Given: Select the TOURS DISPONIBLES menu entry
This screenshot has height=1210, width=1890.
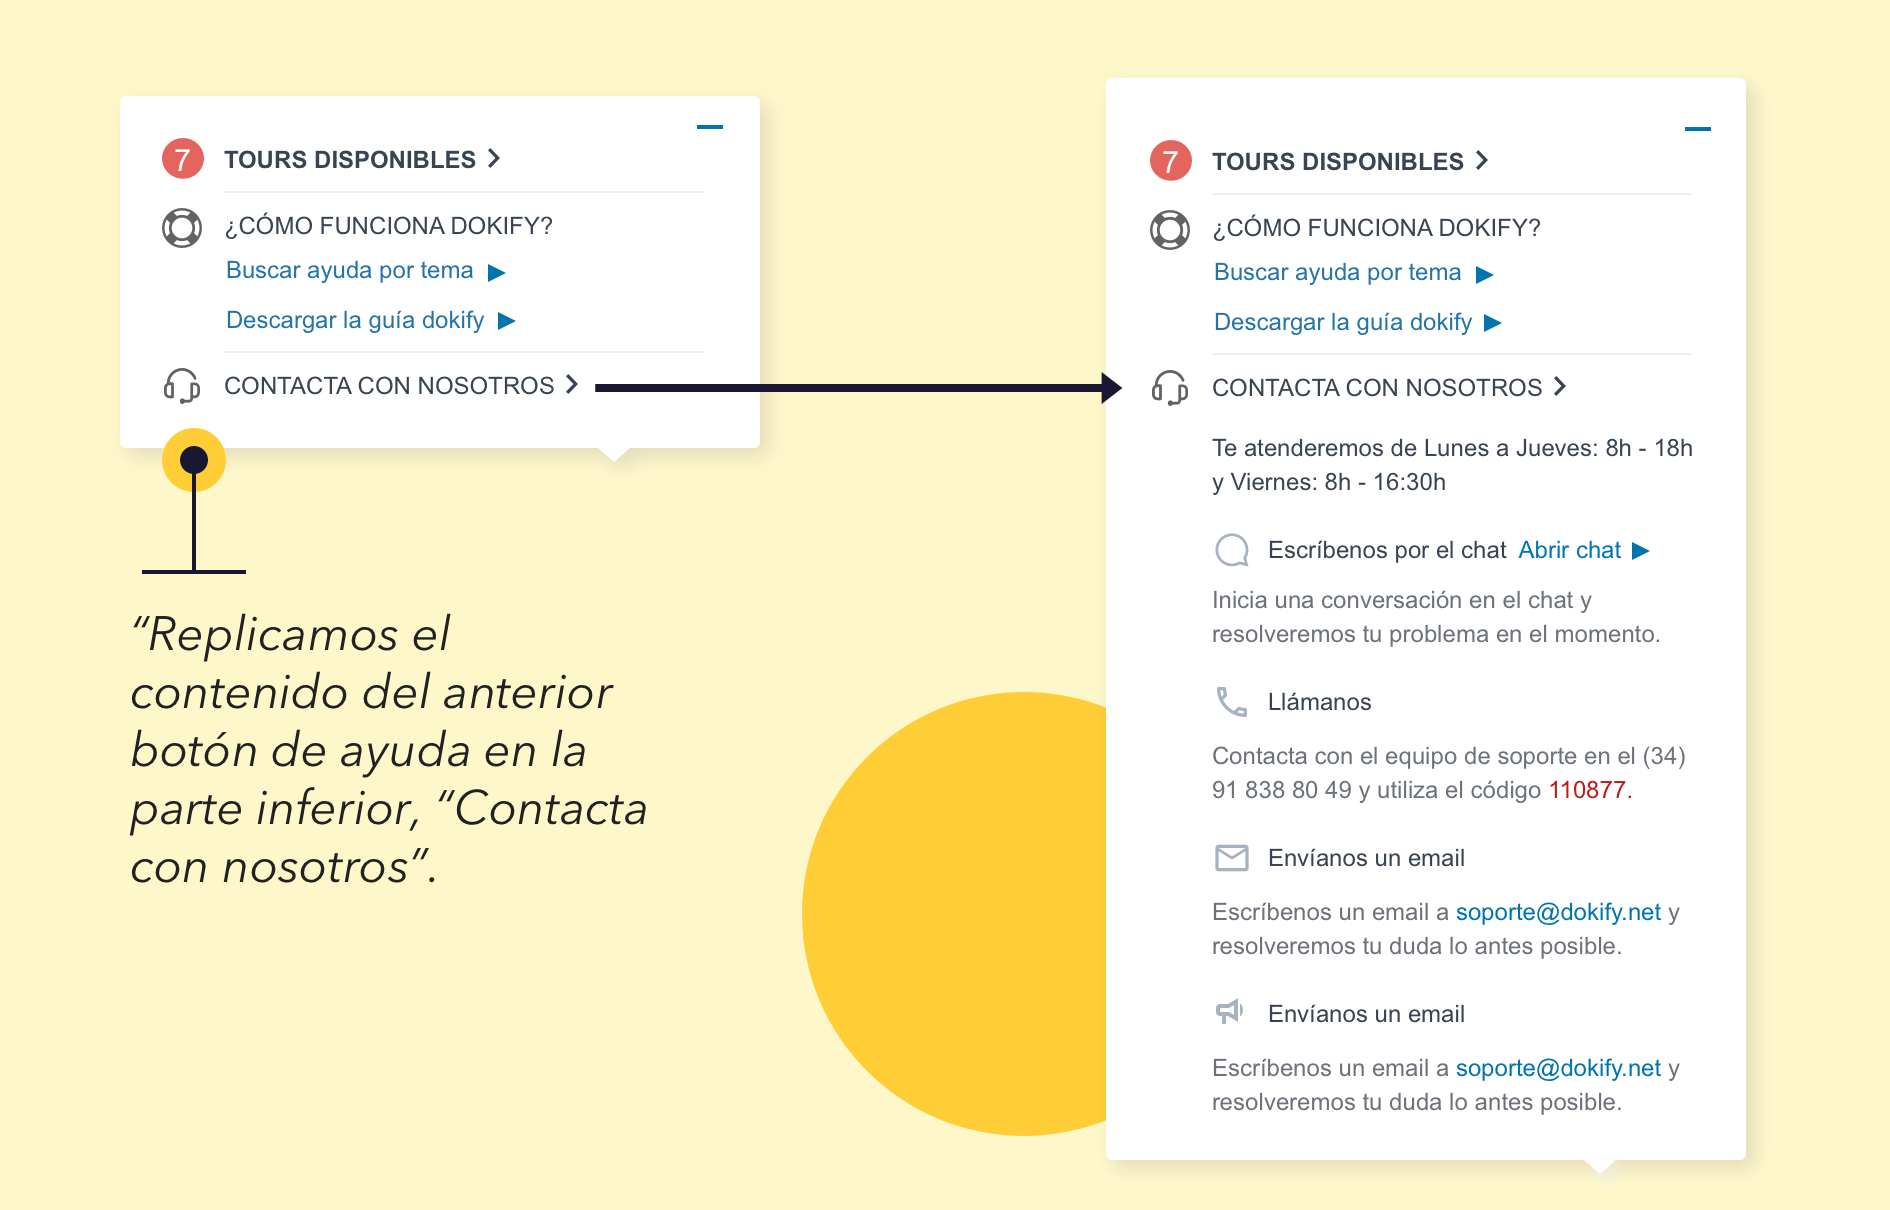Looking at the screenshot, I should click(349, 158).
